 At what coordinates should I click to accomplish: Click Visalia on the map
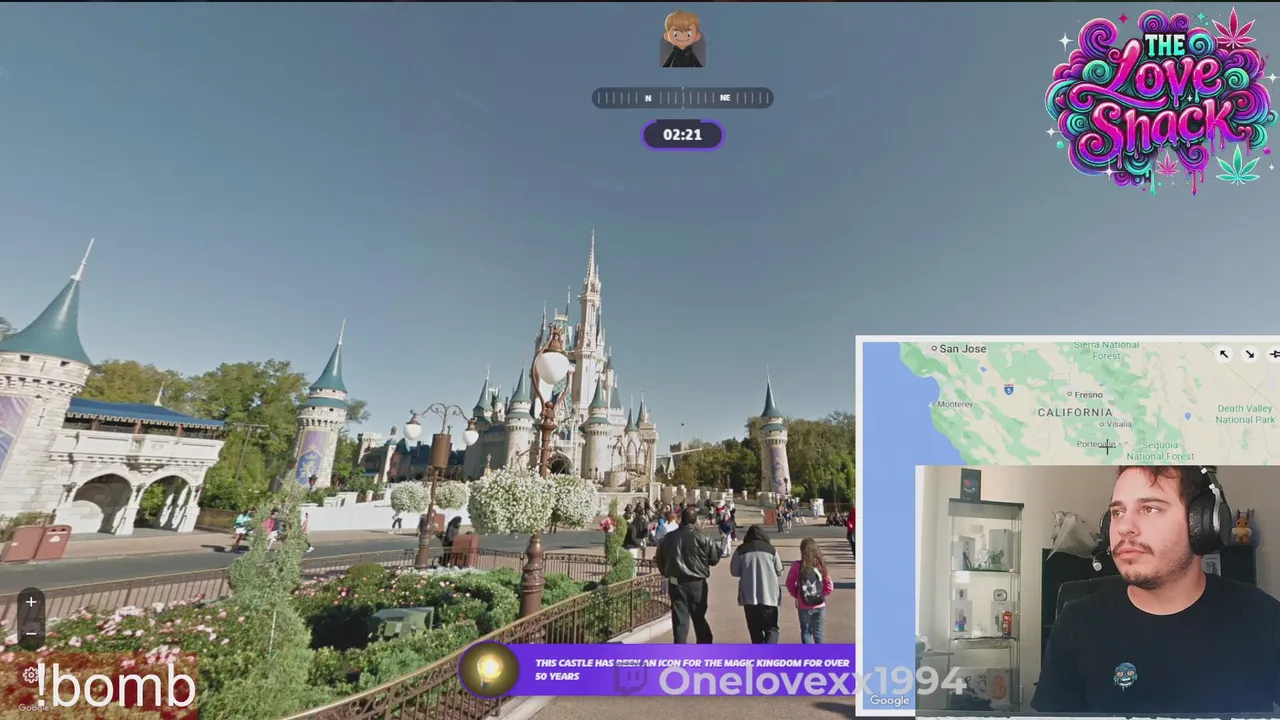1117,424
